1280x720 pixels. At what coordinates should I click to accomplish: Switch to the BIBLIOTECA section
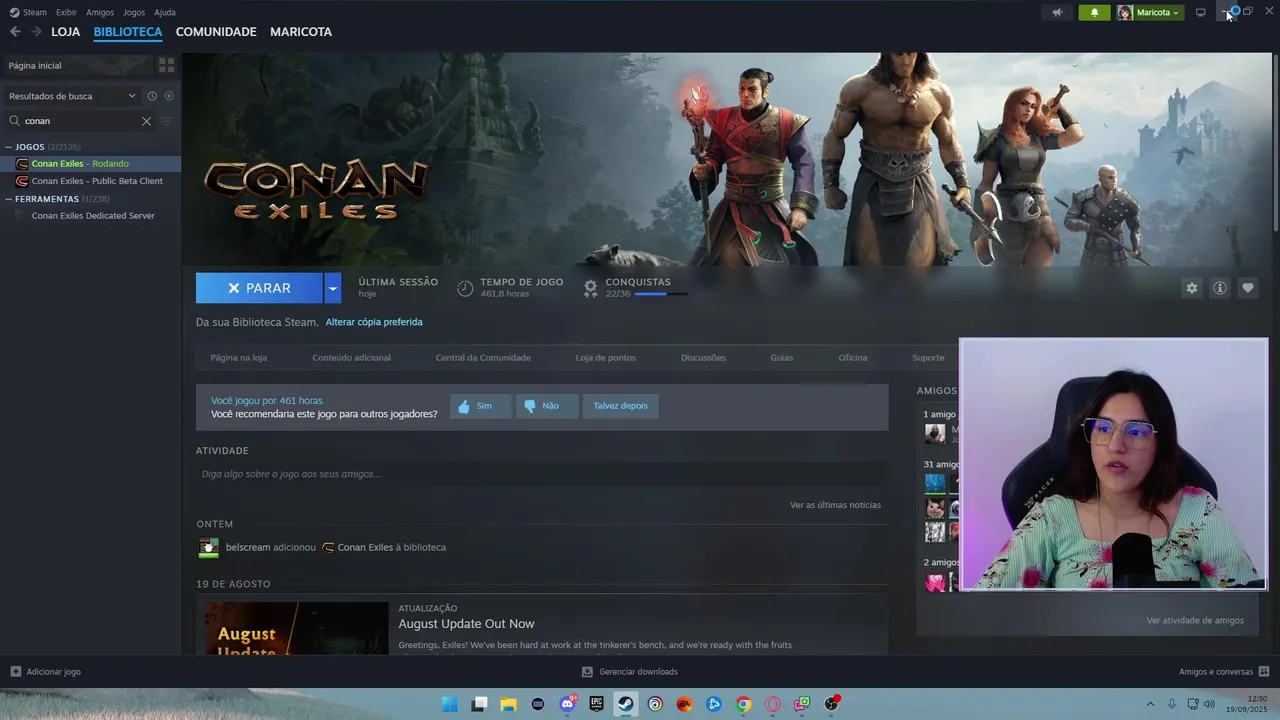(128, 32)
